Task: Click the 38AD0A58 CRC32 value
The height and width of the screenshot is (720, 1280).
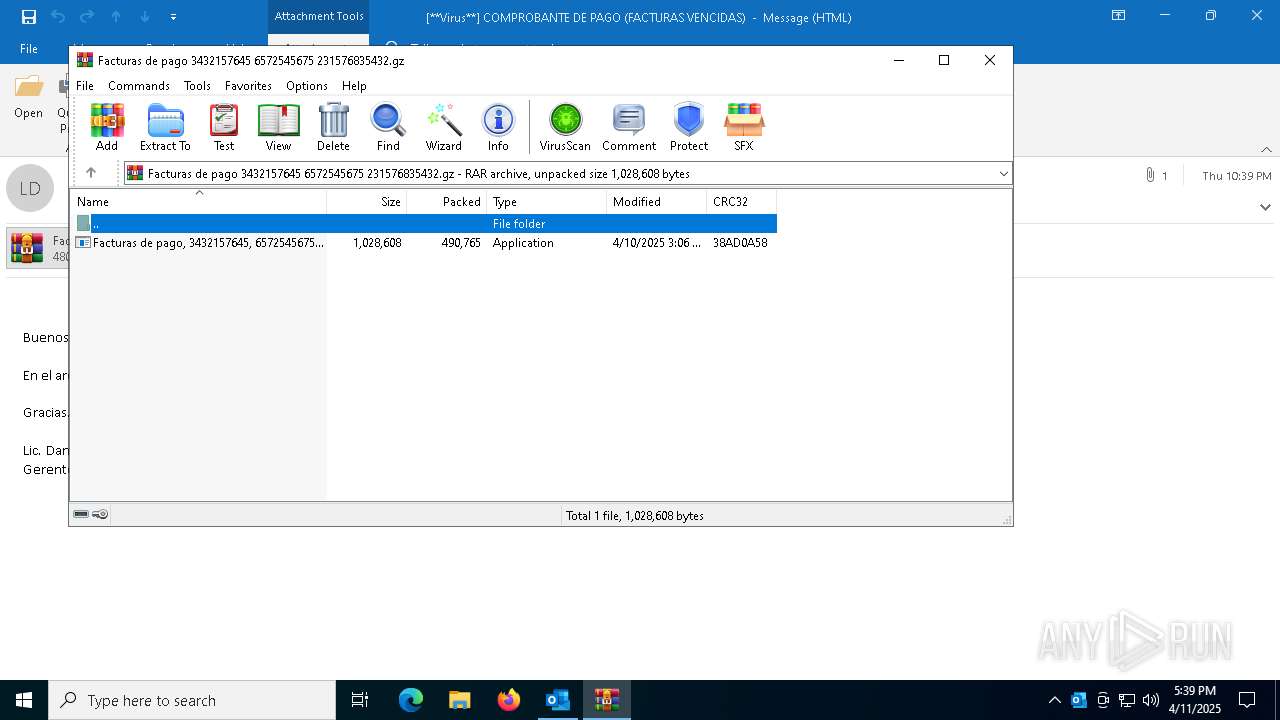Action: pos(740,243)
